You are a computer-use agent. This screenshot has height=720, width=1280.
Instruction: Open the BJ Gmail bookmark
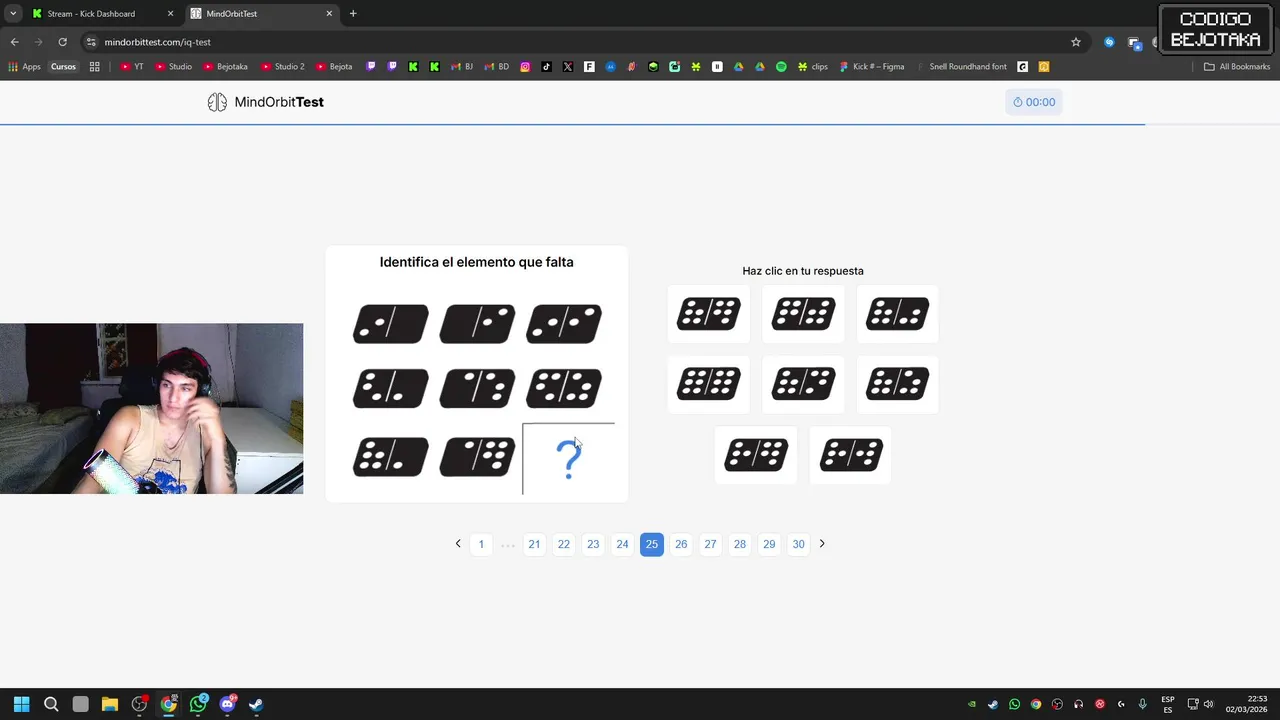[462, 67]
